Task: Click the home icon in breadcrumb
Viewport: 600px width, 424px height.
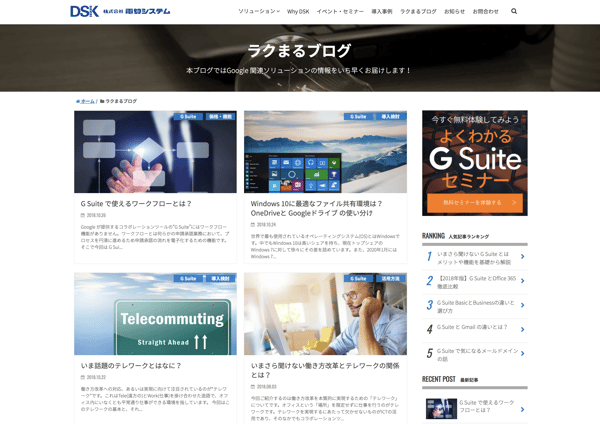Action: 79,101
